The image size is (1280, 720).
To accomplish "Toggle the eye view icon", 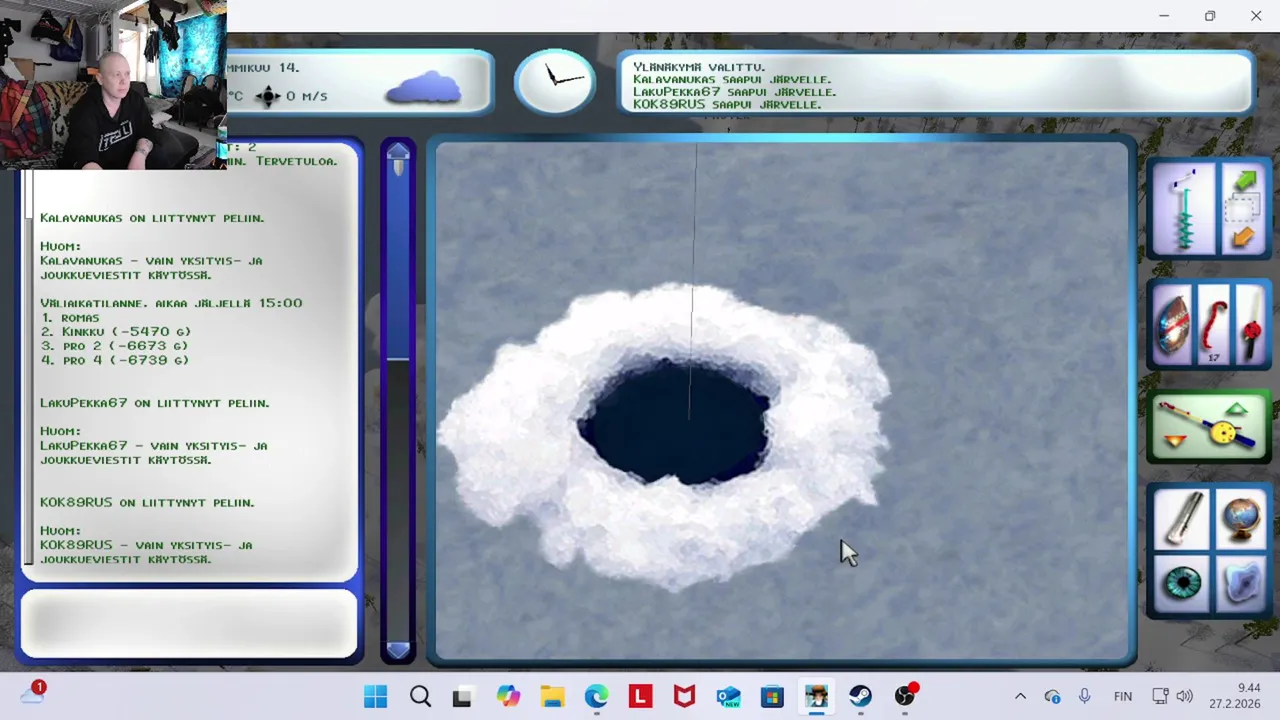I will tap(1183, 584).
